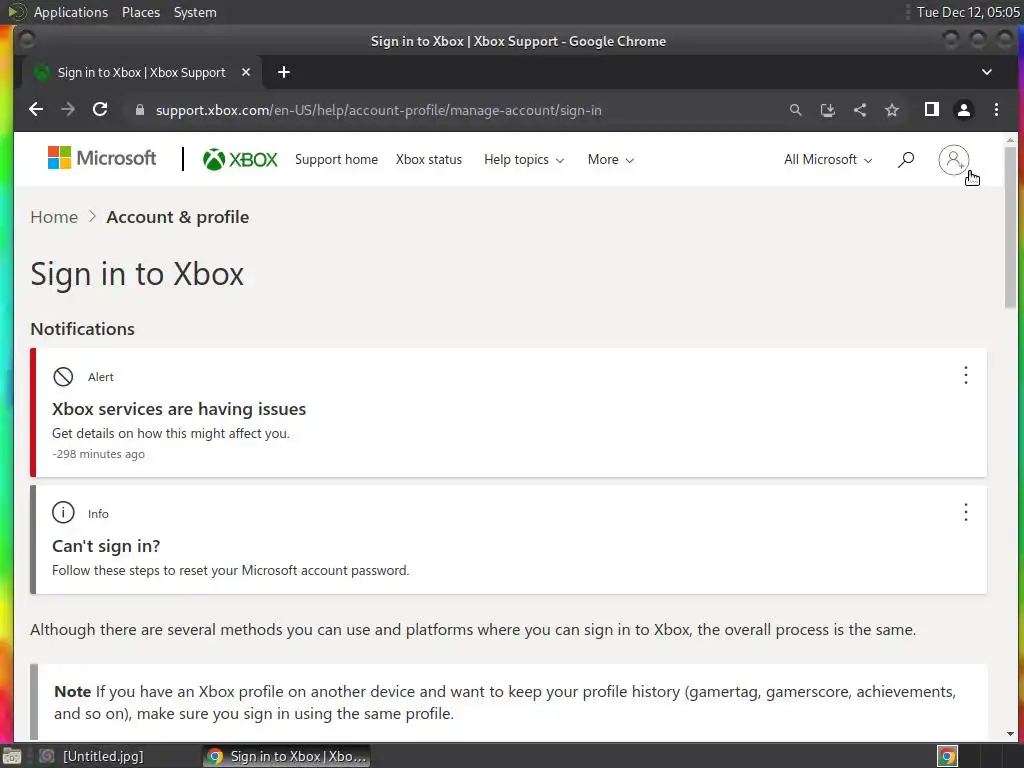Click 'Follow these steps to reset' text
This screenshot has width=1024, height=768.
point(231,570)
